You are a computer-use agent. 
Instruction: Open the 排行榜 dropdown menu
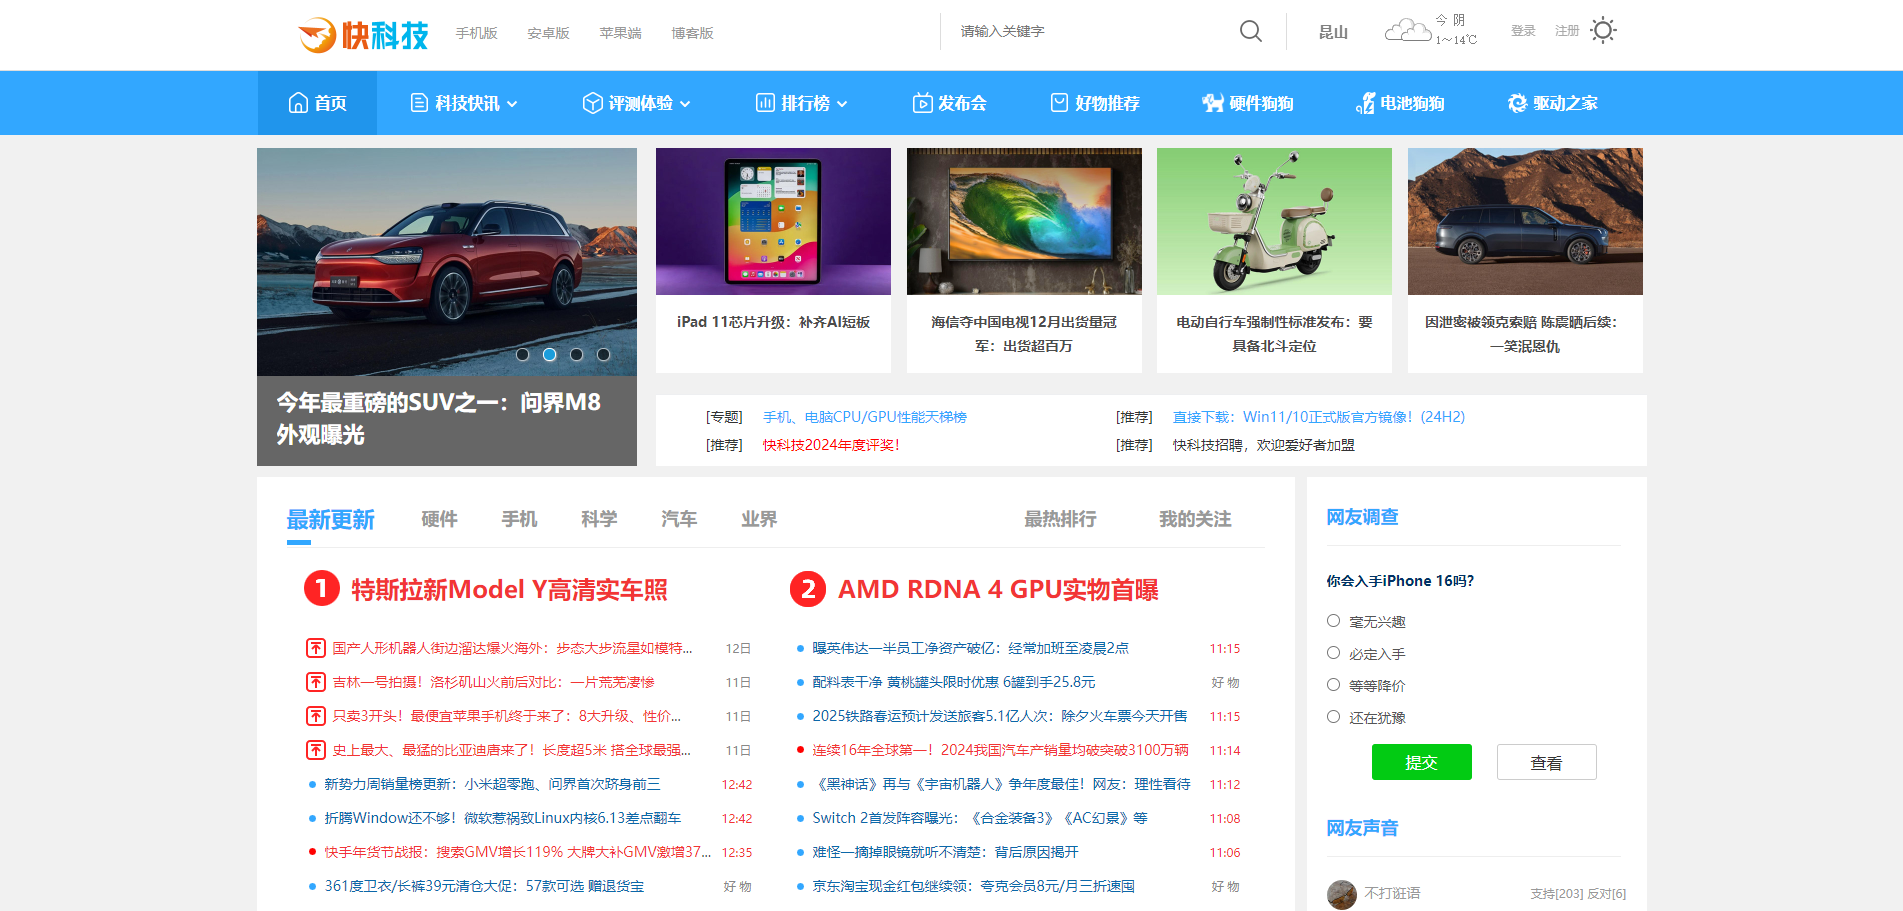pyautogui.click(x=802, y=103)
